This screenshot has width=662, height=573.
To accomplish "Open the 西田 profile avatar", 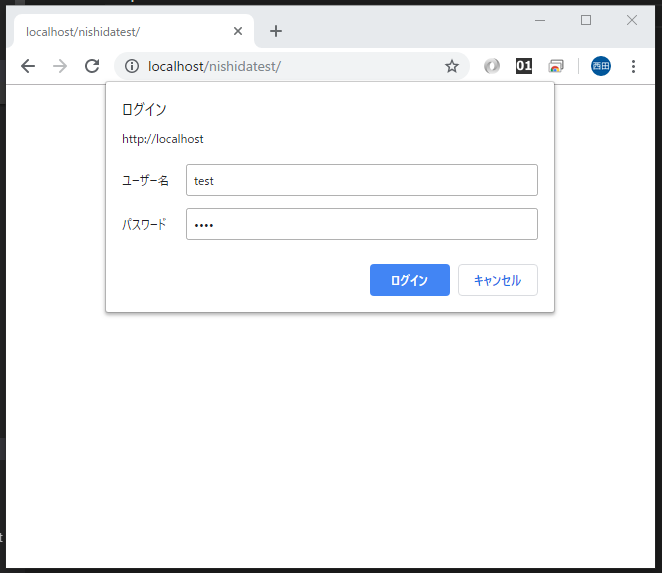I will click(x=601, y=66).
